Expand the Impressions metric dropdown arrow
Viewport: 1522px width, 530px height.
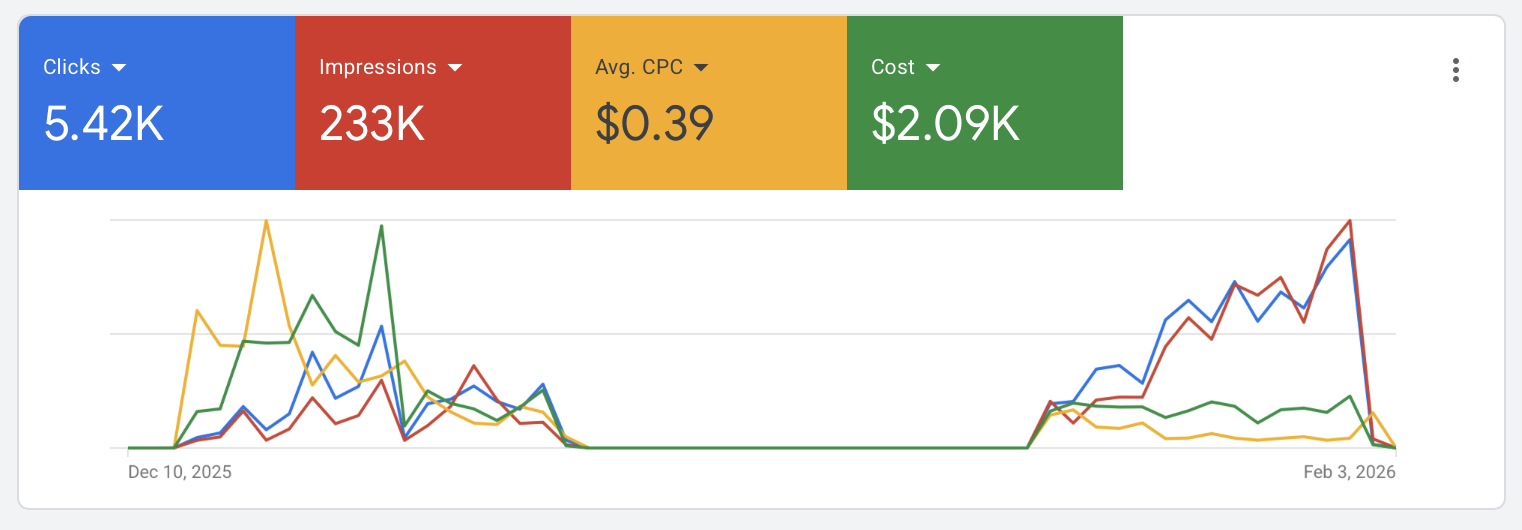(x=455, y=68)
